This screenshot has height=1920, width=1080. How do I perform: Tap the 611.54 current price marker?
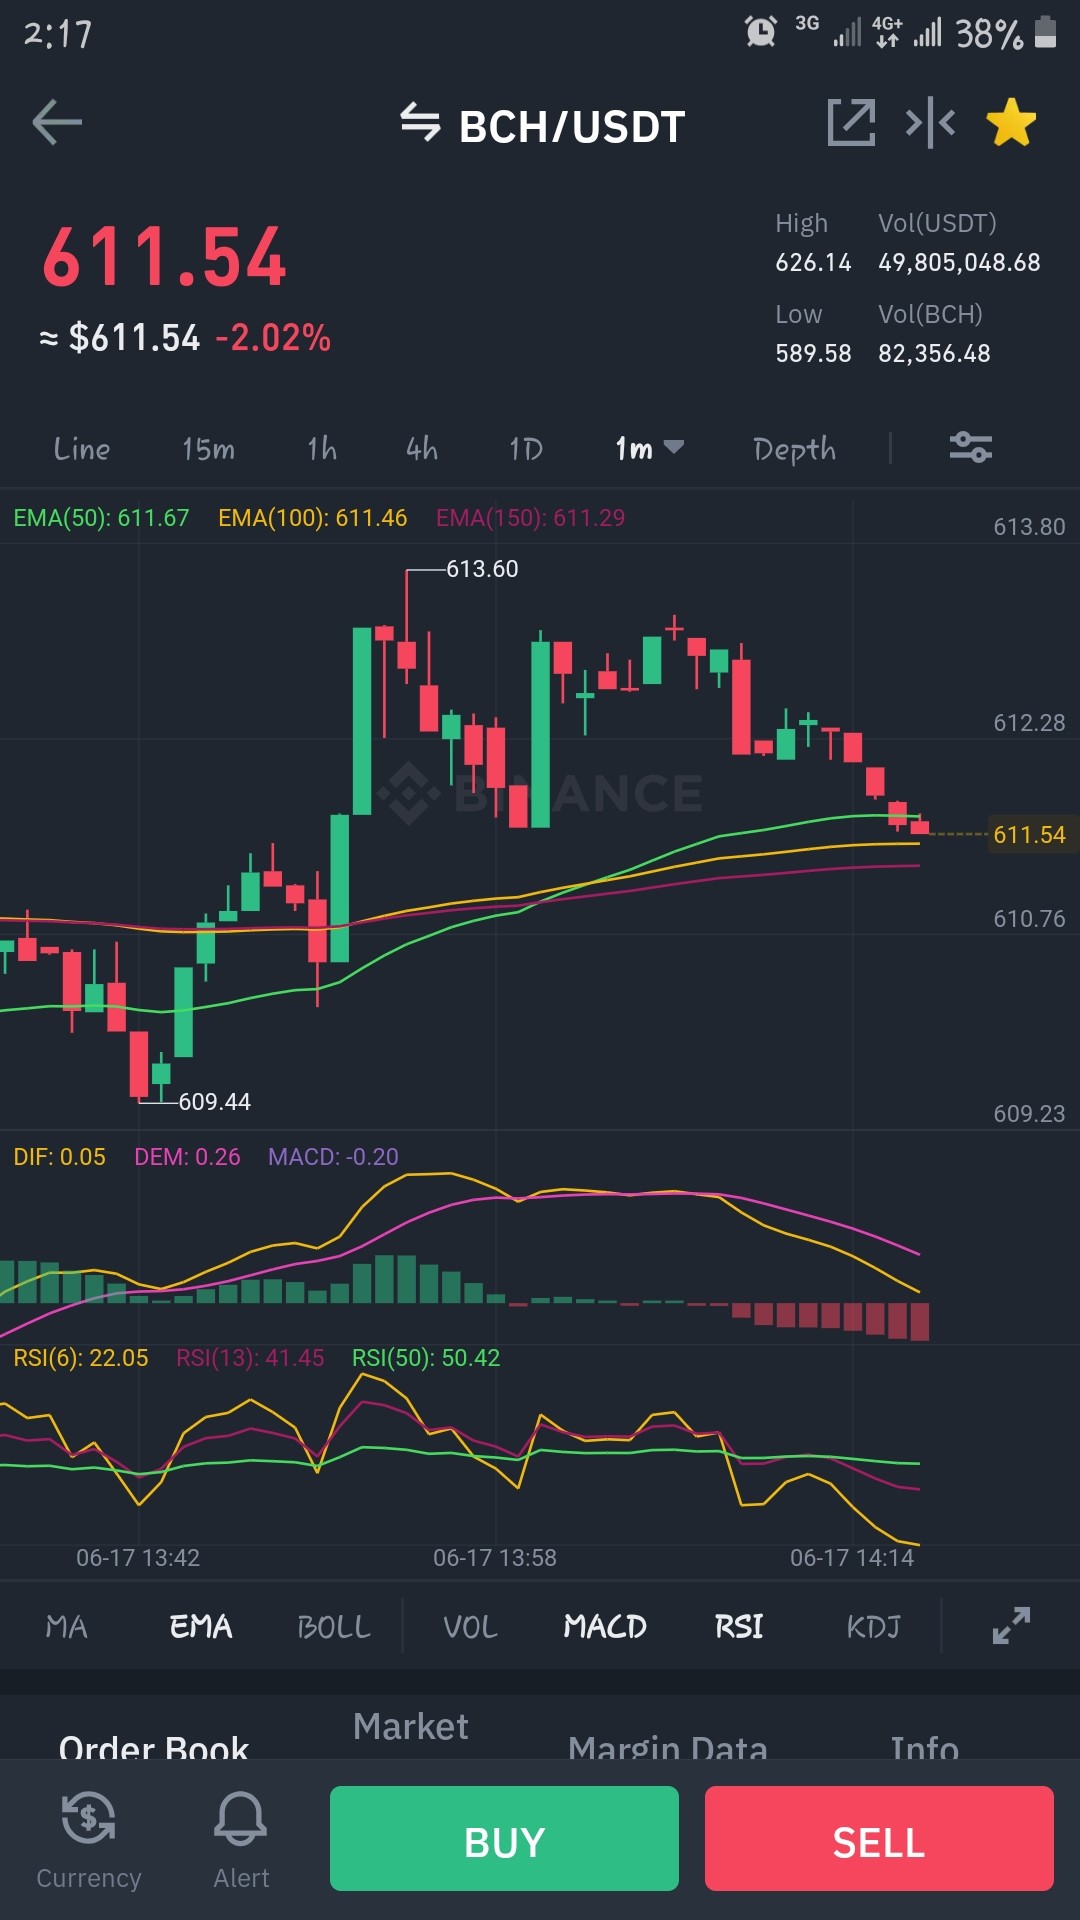1029,834
